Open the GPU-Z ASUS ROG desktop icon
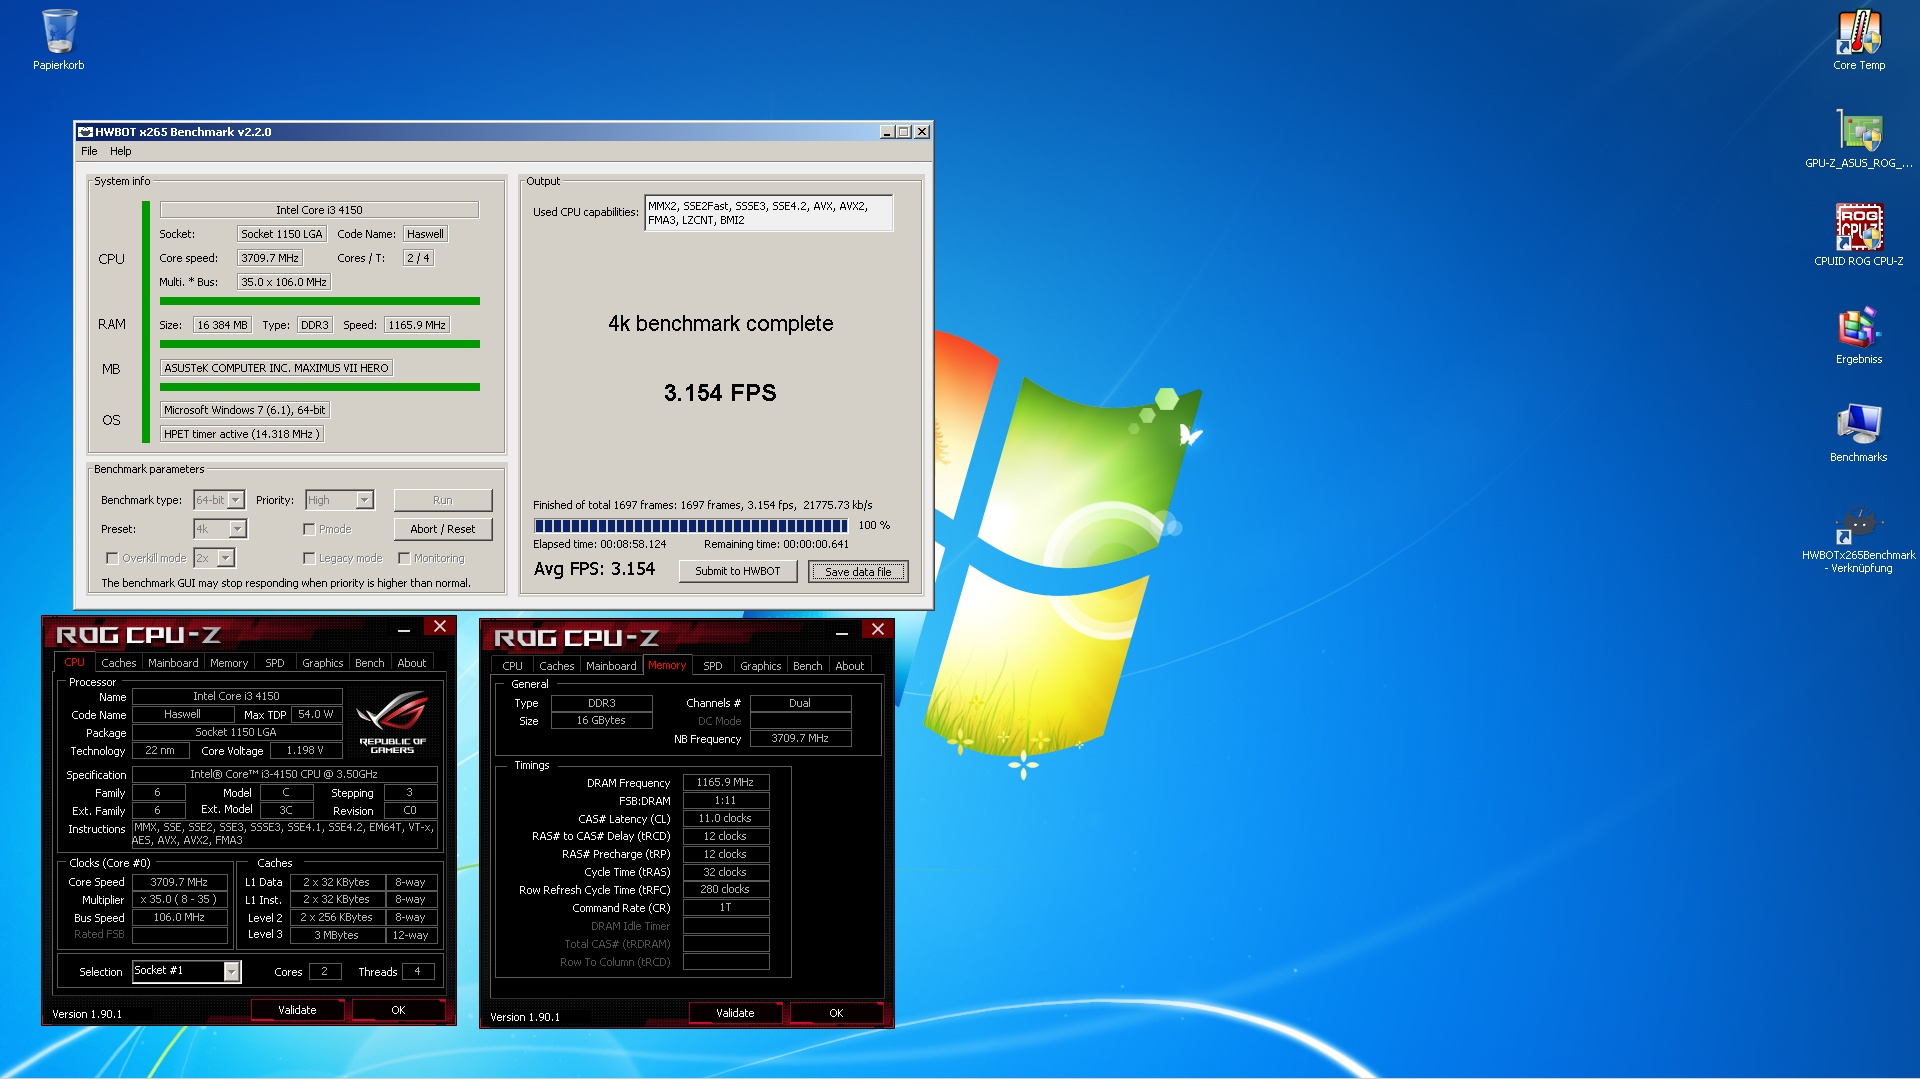The image size is (1920, 1080). pos(1859,138)
